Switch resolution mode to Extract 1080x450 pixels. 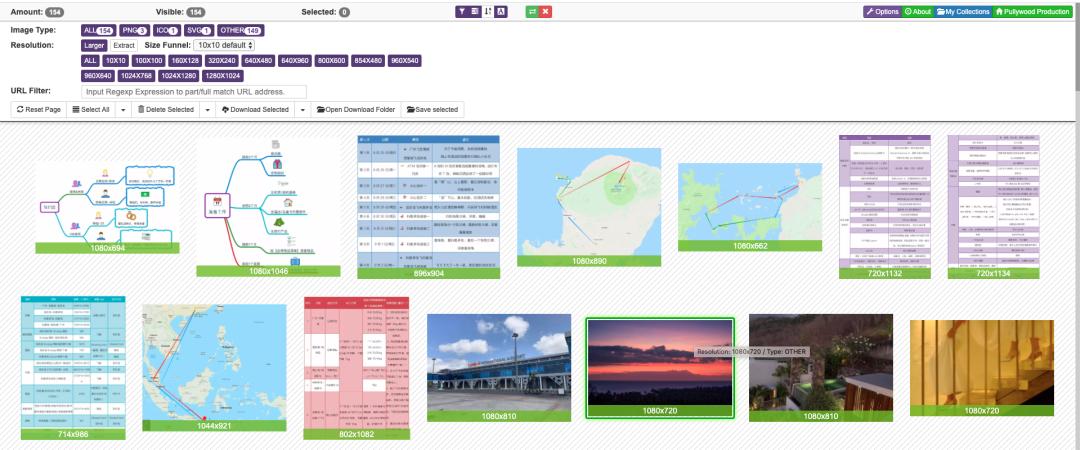124,46
